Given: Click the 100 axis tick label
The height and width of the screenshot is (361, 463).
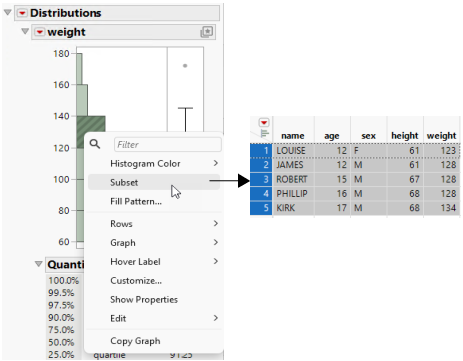Looking at the screenshot, I should [61, 179].
